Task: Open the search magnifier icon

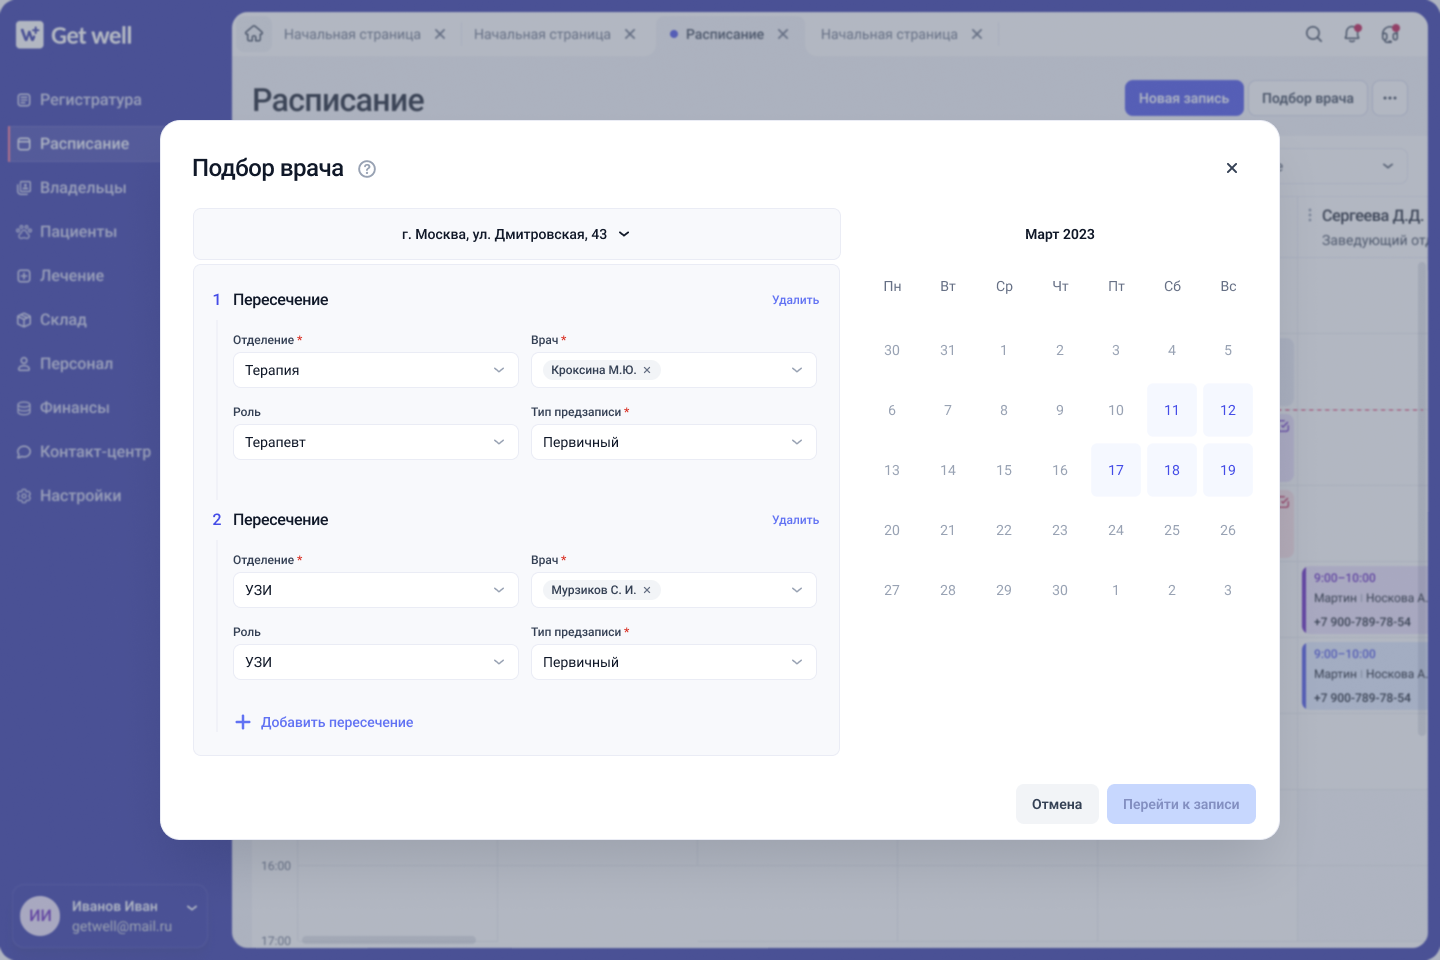Action: (1314, 34)
